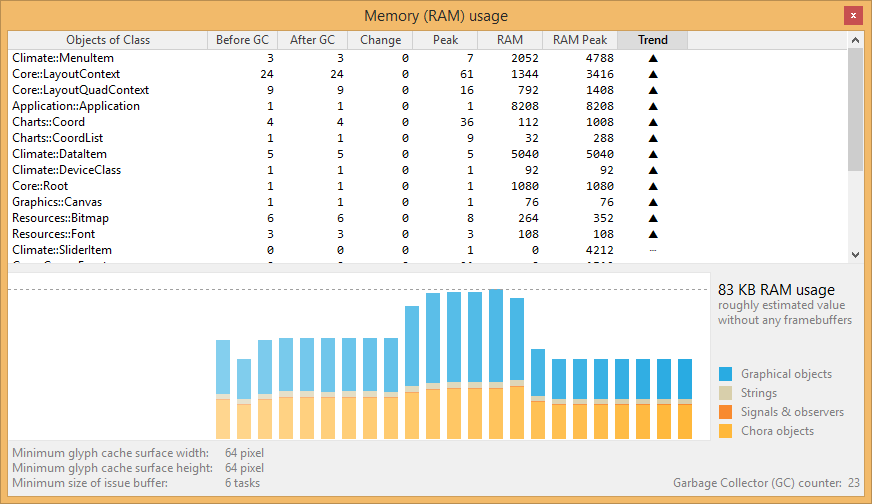Sort by the RAM Peak column header
Viewport: 872px width, 504px height.
click(580, 40)
